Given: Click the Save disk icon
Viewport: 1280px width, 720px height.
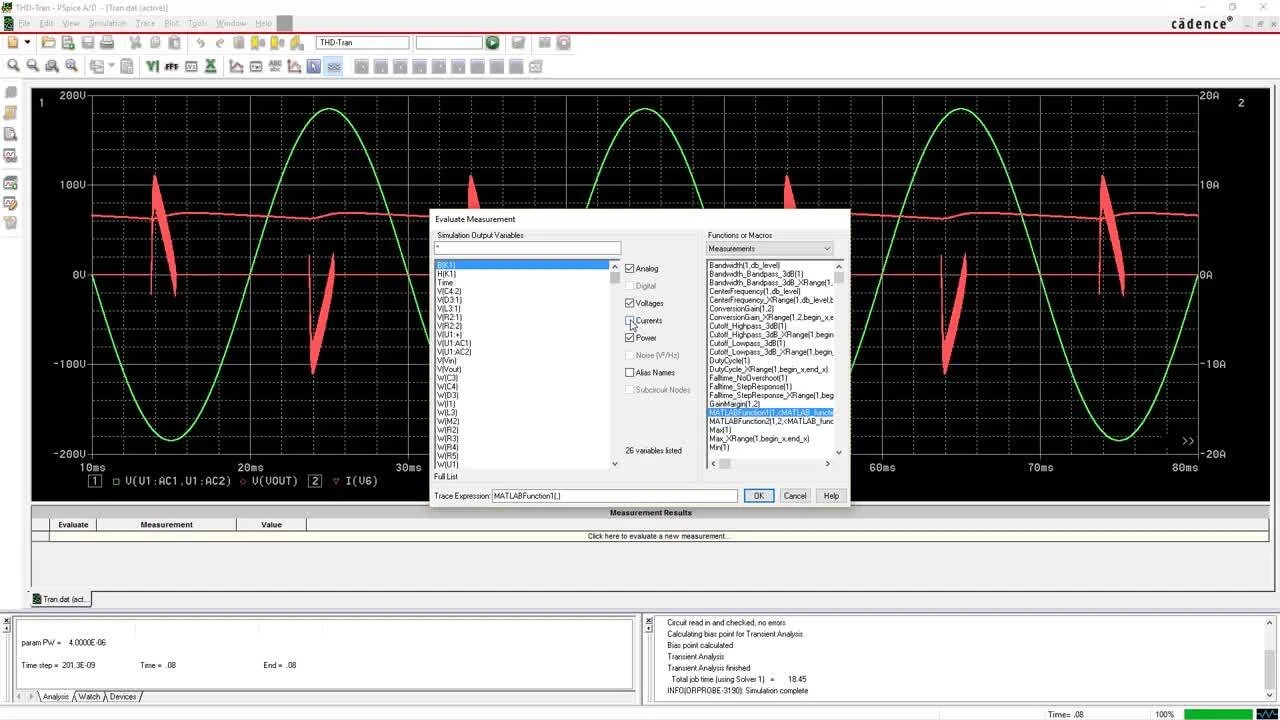Looking at the screenshot, I should click(87, 43).
